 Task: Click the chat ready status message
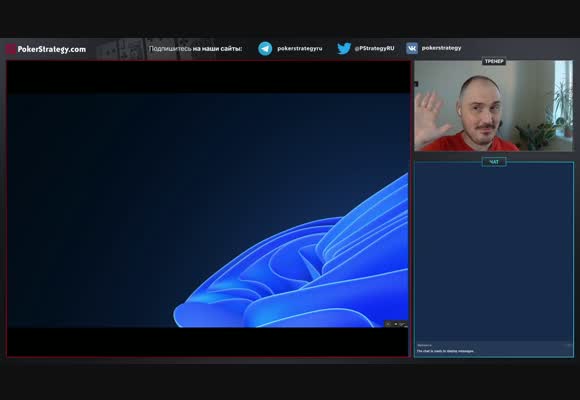tap(445, 351)
